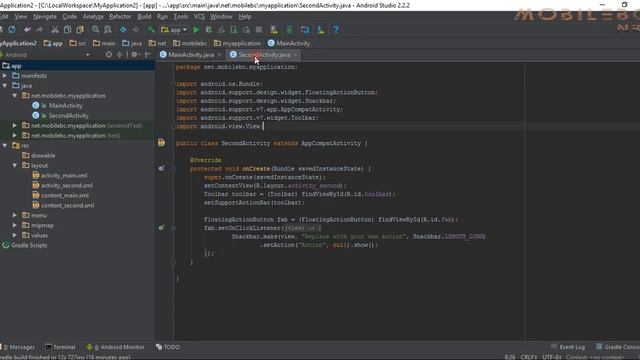Select content_second.xml in layout folder
The width and height of the screenshot is (640, 360).
coord(67,206)
